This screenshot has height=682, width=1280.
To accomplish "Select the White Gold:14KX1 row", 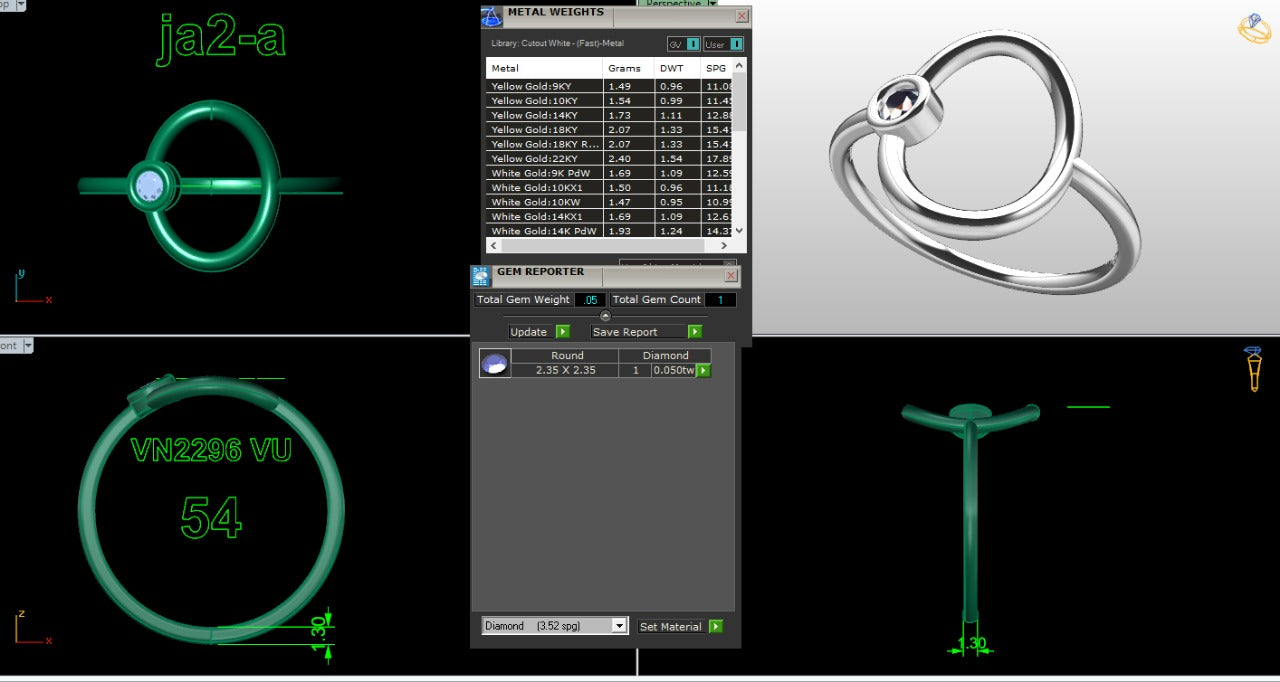I will point(610,216).
